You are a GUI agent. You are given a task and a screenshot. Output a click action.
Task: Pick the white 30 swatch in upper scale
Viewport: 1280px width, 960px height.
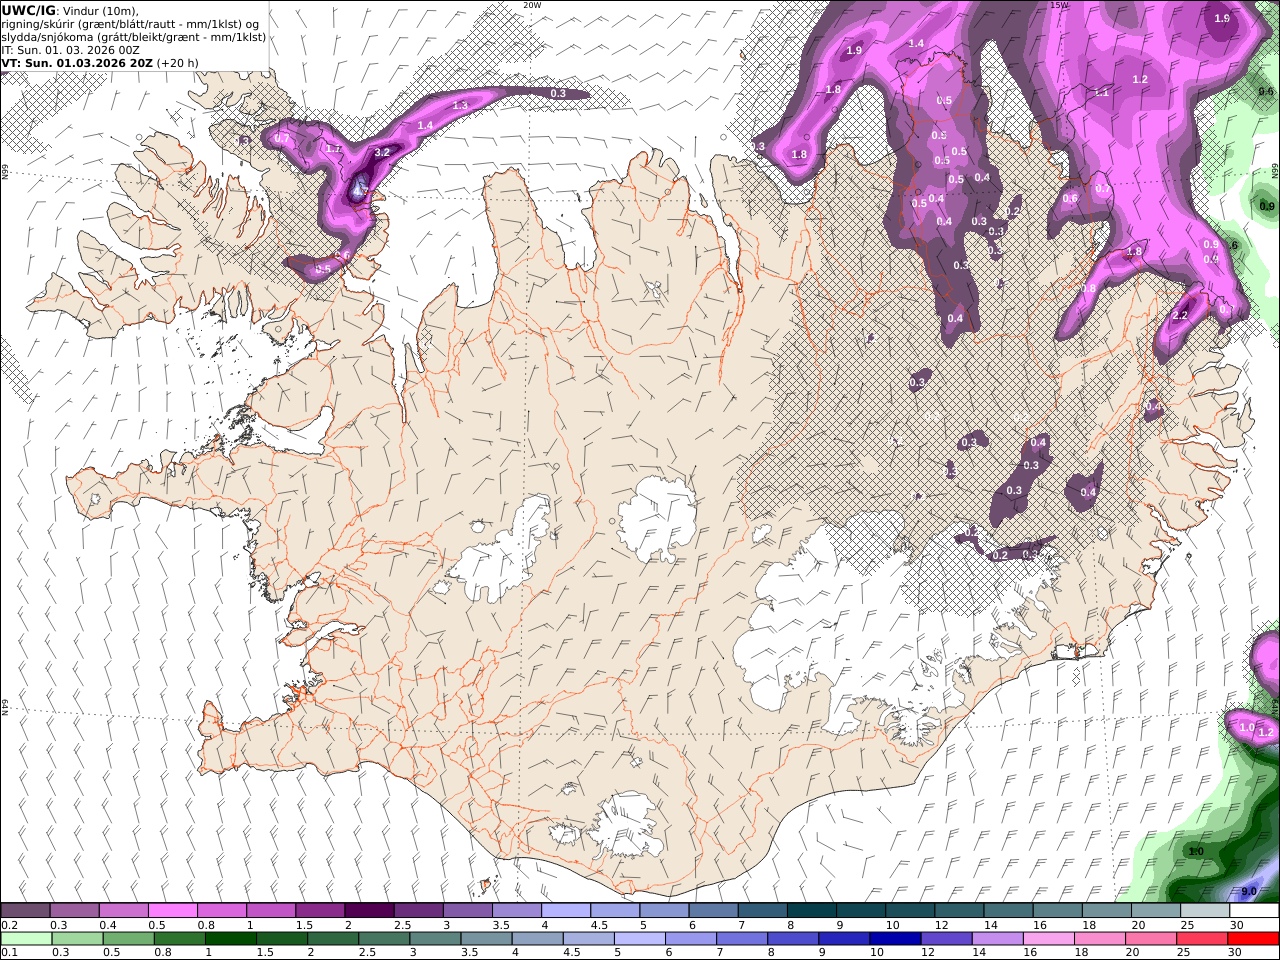click(x=1254, y=911)
